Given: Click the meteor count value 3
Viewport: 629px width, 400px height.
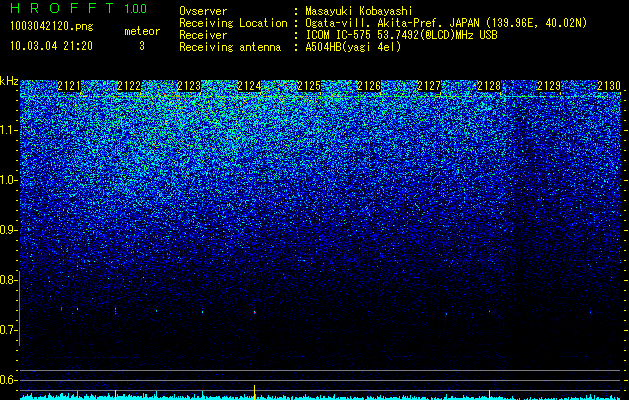Looking at the screenshot, I should (x=142, y=46).
